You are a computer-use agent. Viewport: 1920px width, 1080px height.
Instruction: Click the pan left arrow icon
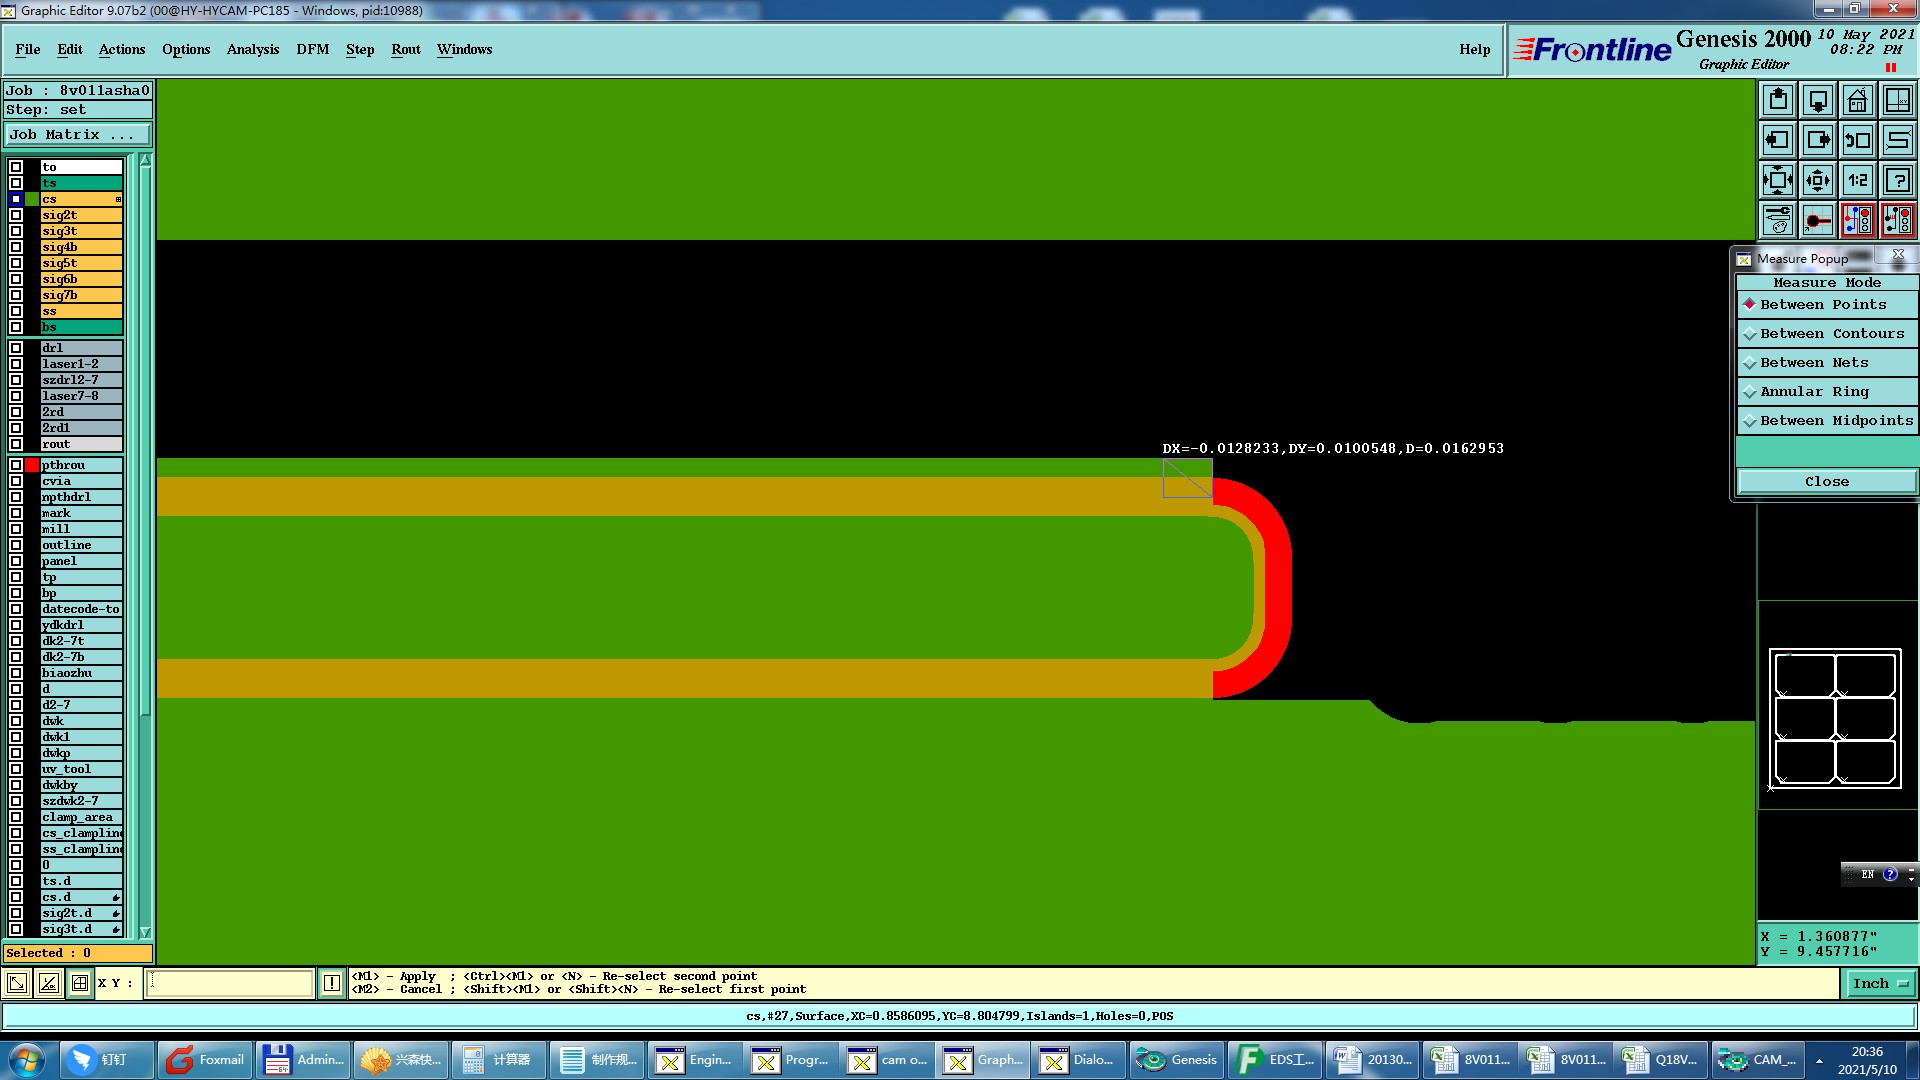[1778, 140]
